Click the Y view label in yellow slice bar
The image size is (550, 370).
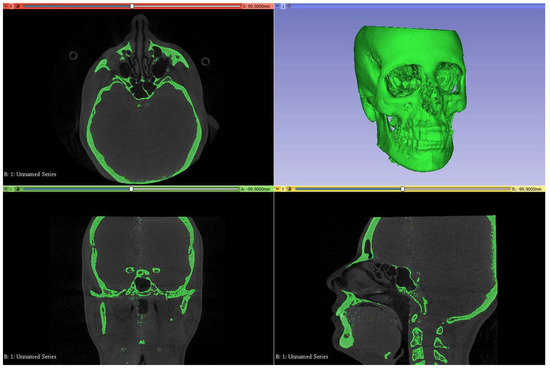[283, 189]
